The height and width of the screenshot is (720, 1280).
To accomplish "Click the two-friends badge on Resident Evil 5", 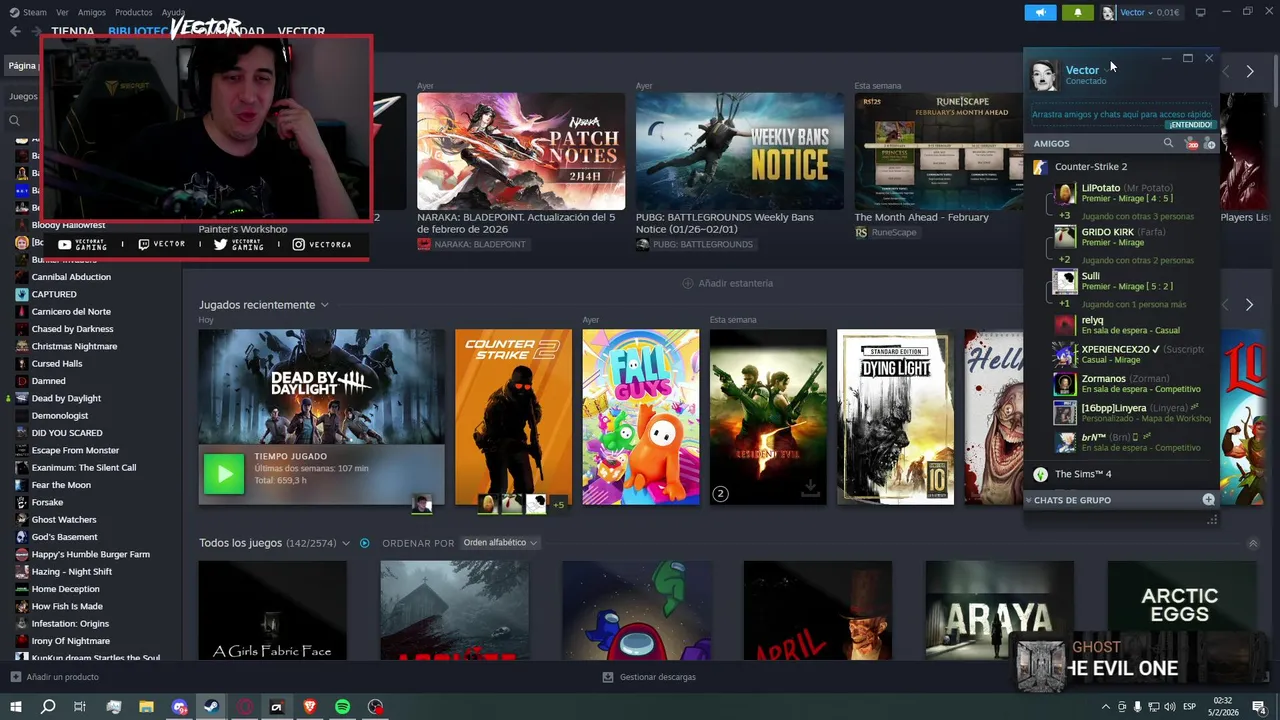I will click(720, 494).
